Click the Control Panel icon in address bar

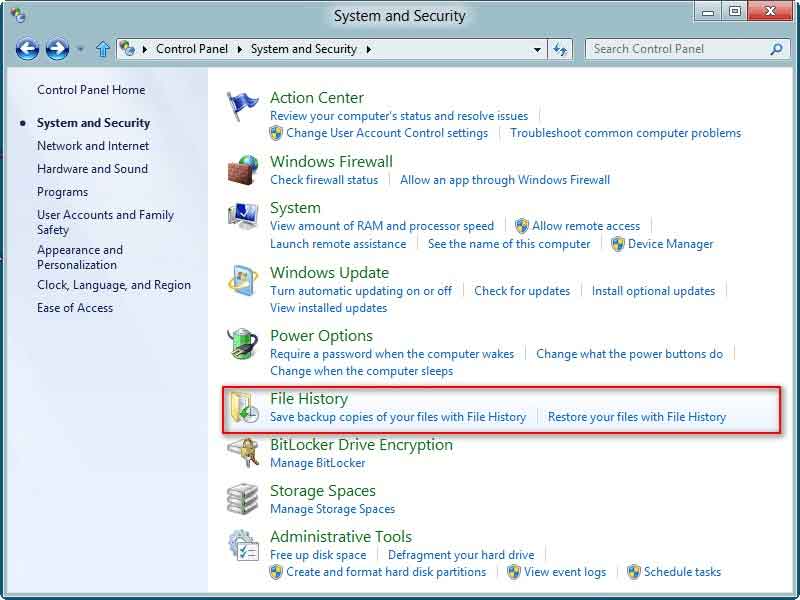pos(127,48)
